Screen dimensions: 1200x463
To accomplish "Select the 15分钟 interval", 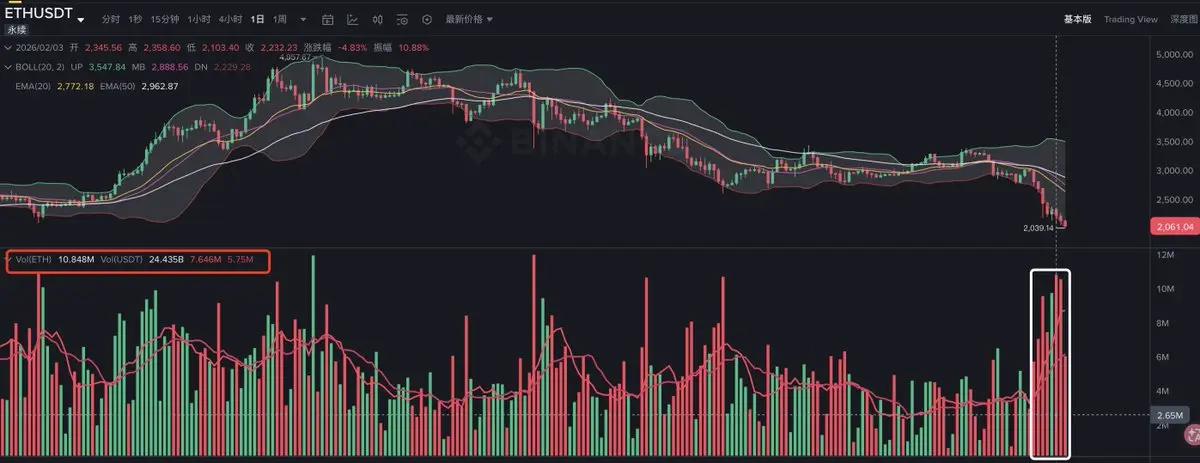I will (165, 20).
